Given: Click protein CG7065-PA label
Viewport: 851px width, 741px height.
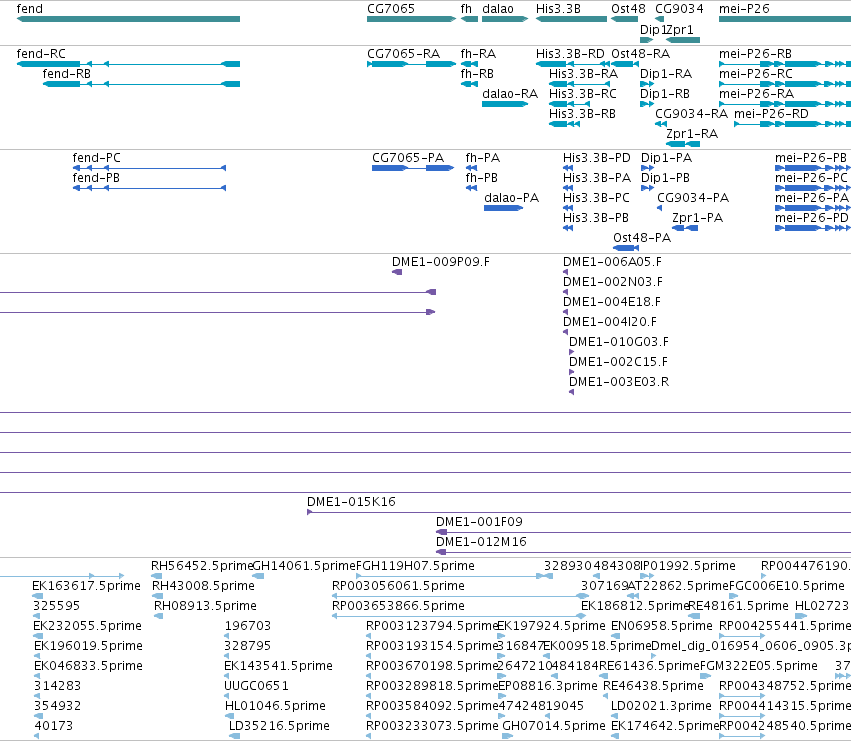Looking at the screenshot, I should tap(408, 158).
